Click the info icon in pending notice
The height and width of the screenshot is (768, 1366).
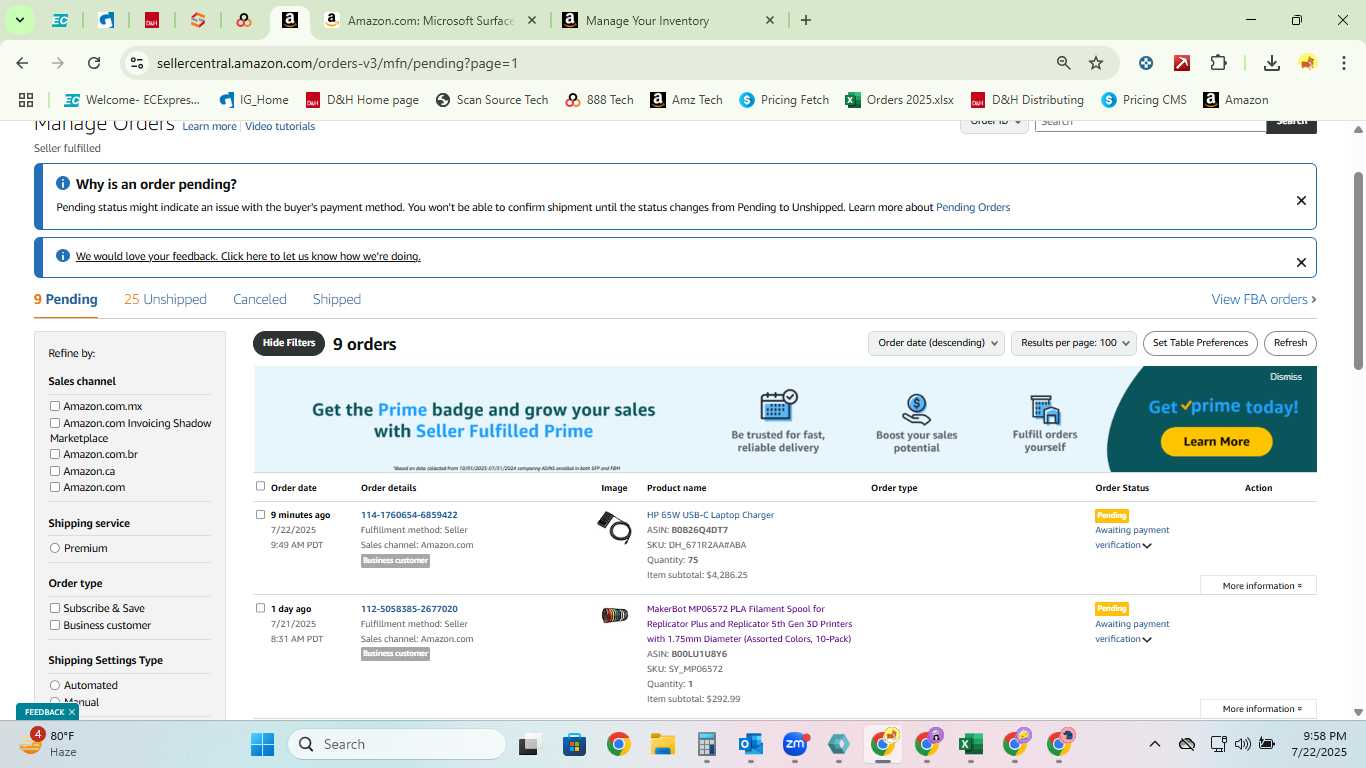[x=63, y=184]
